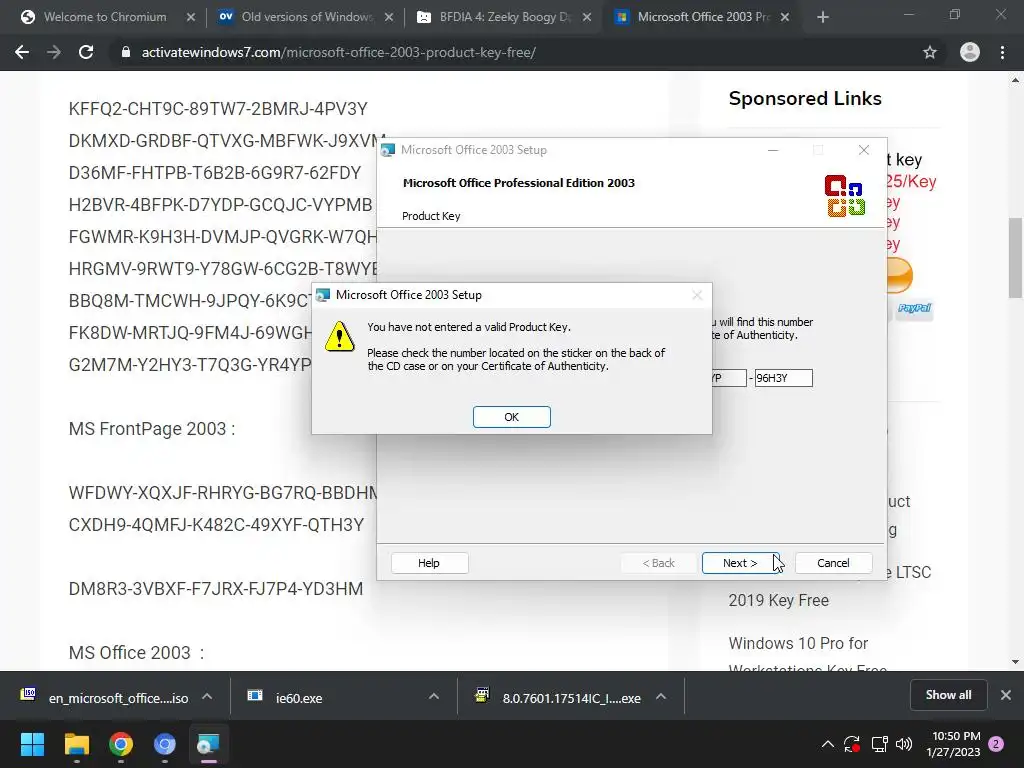
Task: Bookmark this page with the star icon
Action: click(x=930, y=52)
